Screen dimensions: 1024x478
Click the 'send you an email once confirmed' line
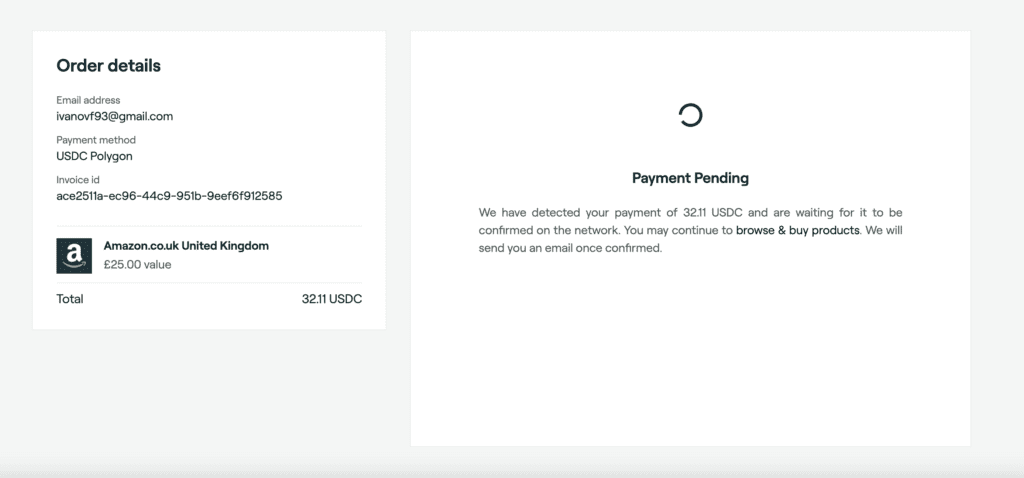tap(570, 249)
